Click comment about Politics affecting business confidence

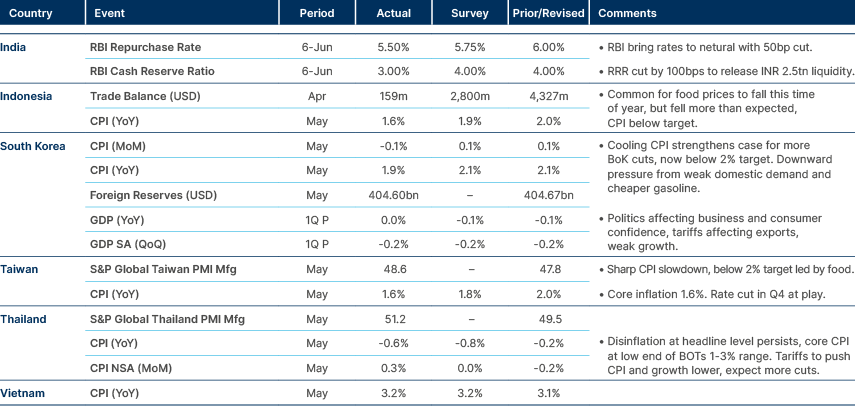click(710, 232)
